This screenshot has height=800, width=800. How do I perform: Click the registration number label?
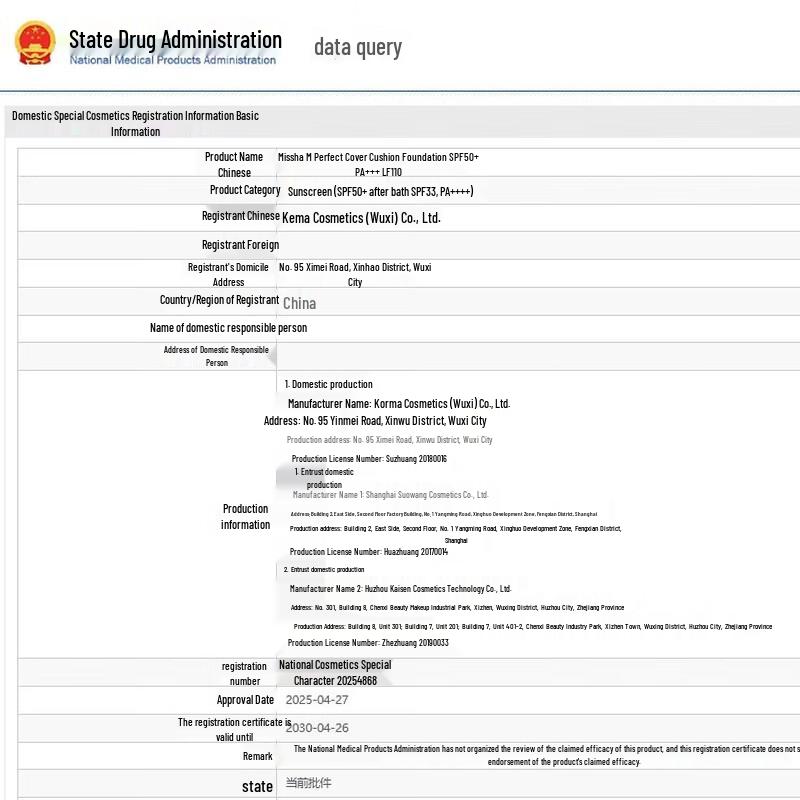pyautogui.click(x=244, y=673)
